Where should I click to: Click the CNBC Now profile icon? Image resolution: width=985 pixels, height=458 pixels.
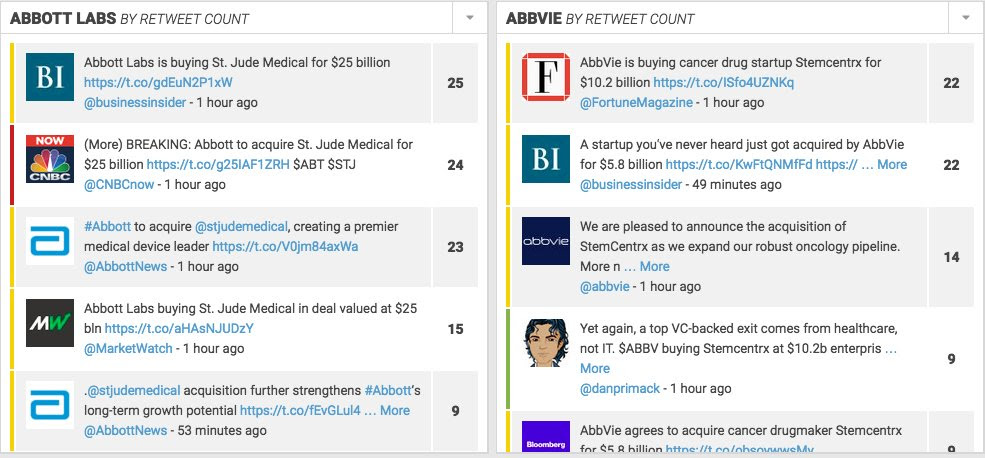click(50, 158)
